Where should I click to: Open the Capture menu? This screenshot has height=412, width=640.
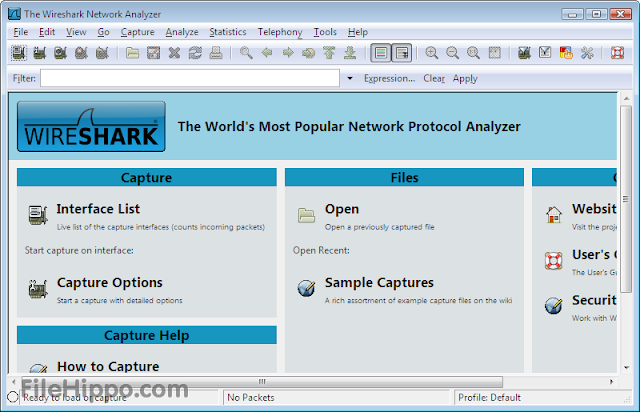pyautogui.click(x=138, y=32)
